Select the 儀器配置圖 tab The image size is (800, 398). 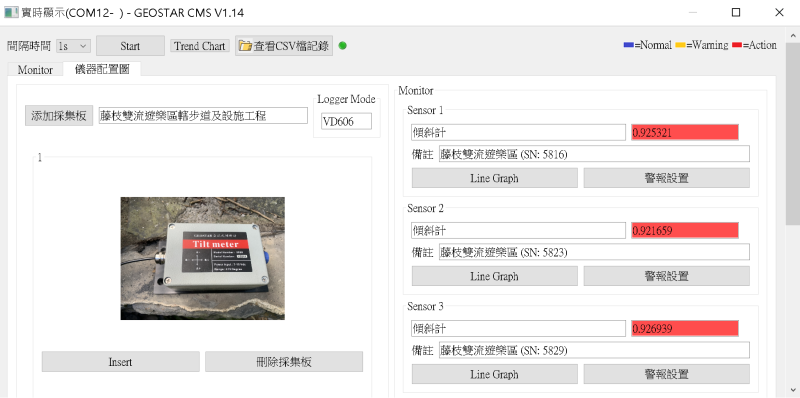click(102, 69)
